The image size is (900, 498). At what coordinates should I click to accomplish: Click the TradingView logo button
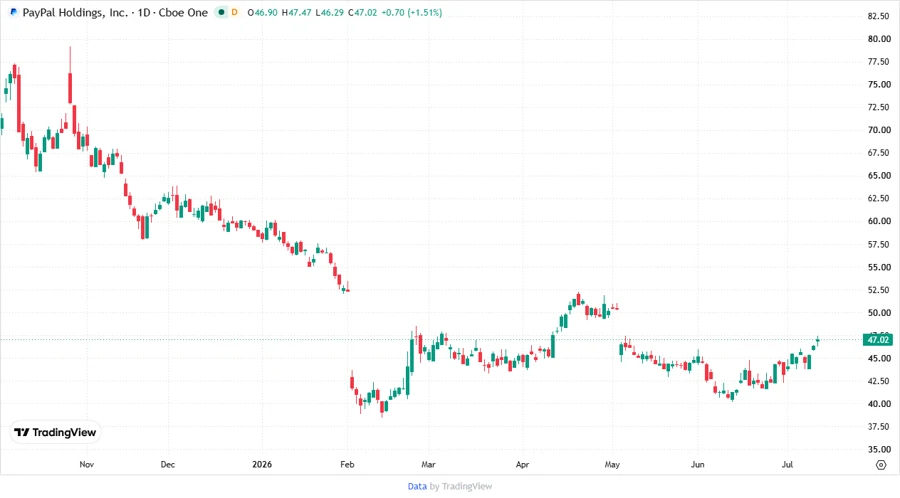[55, 432]
